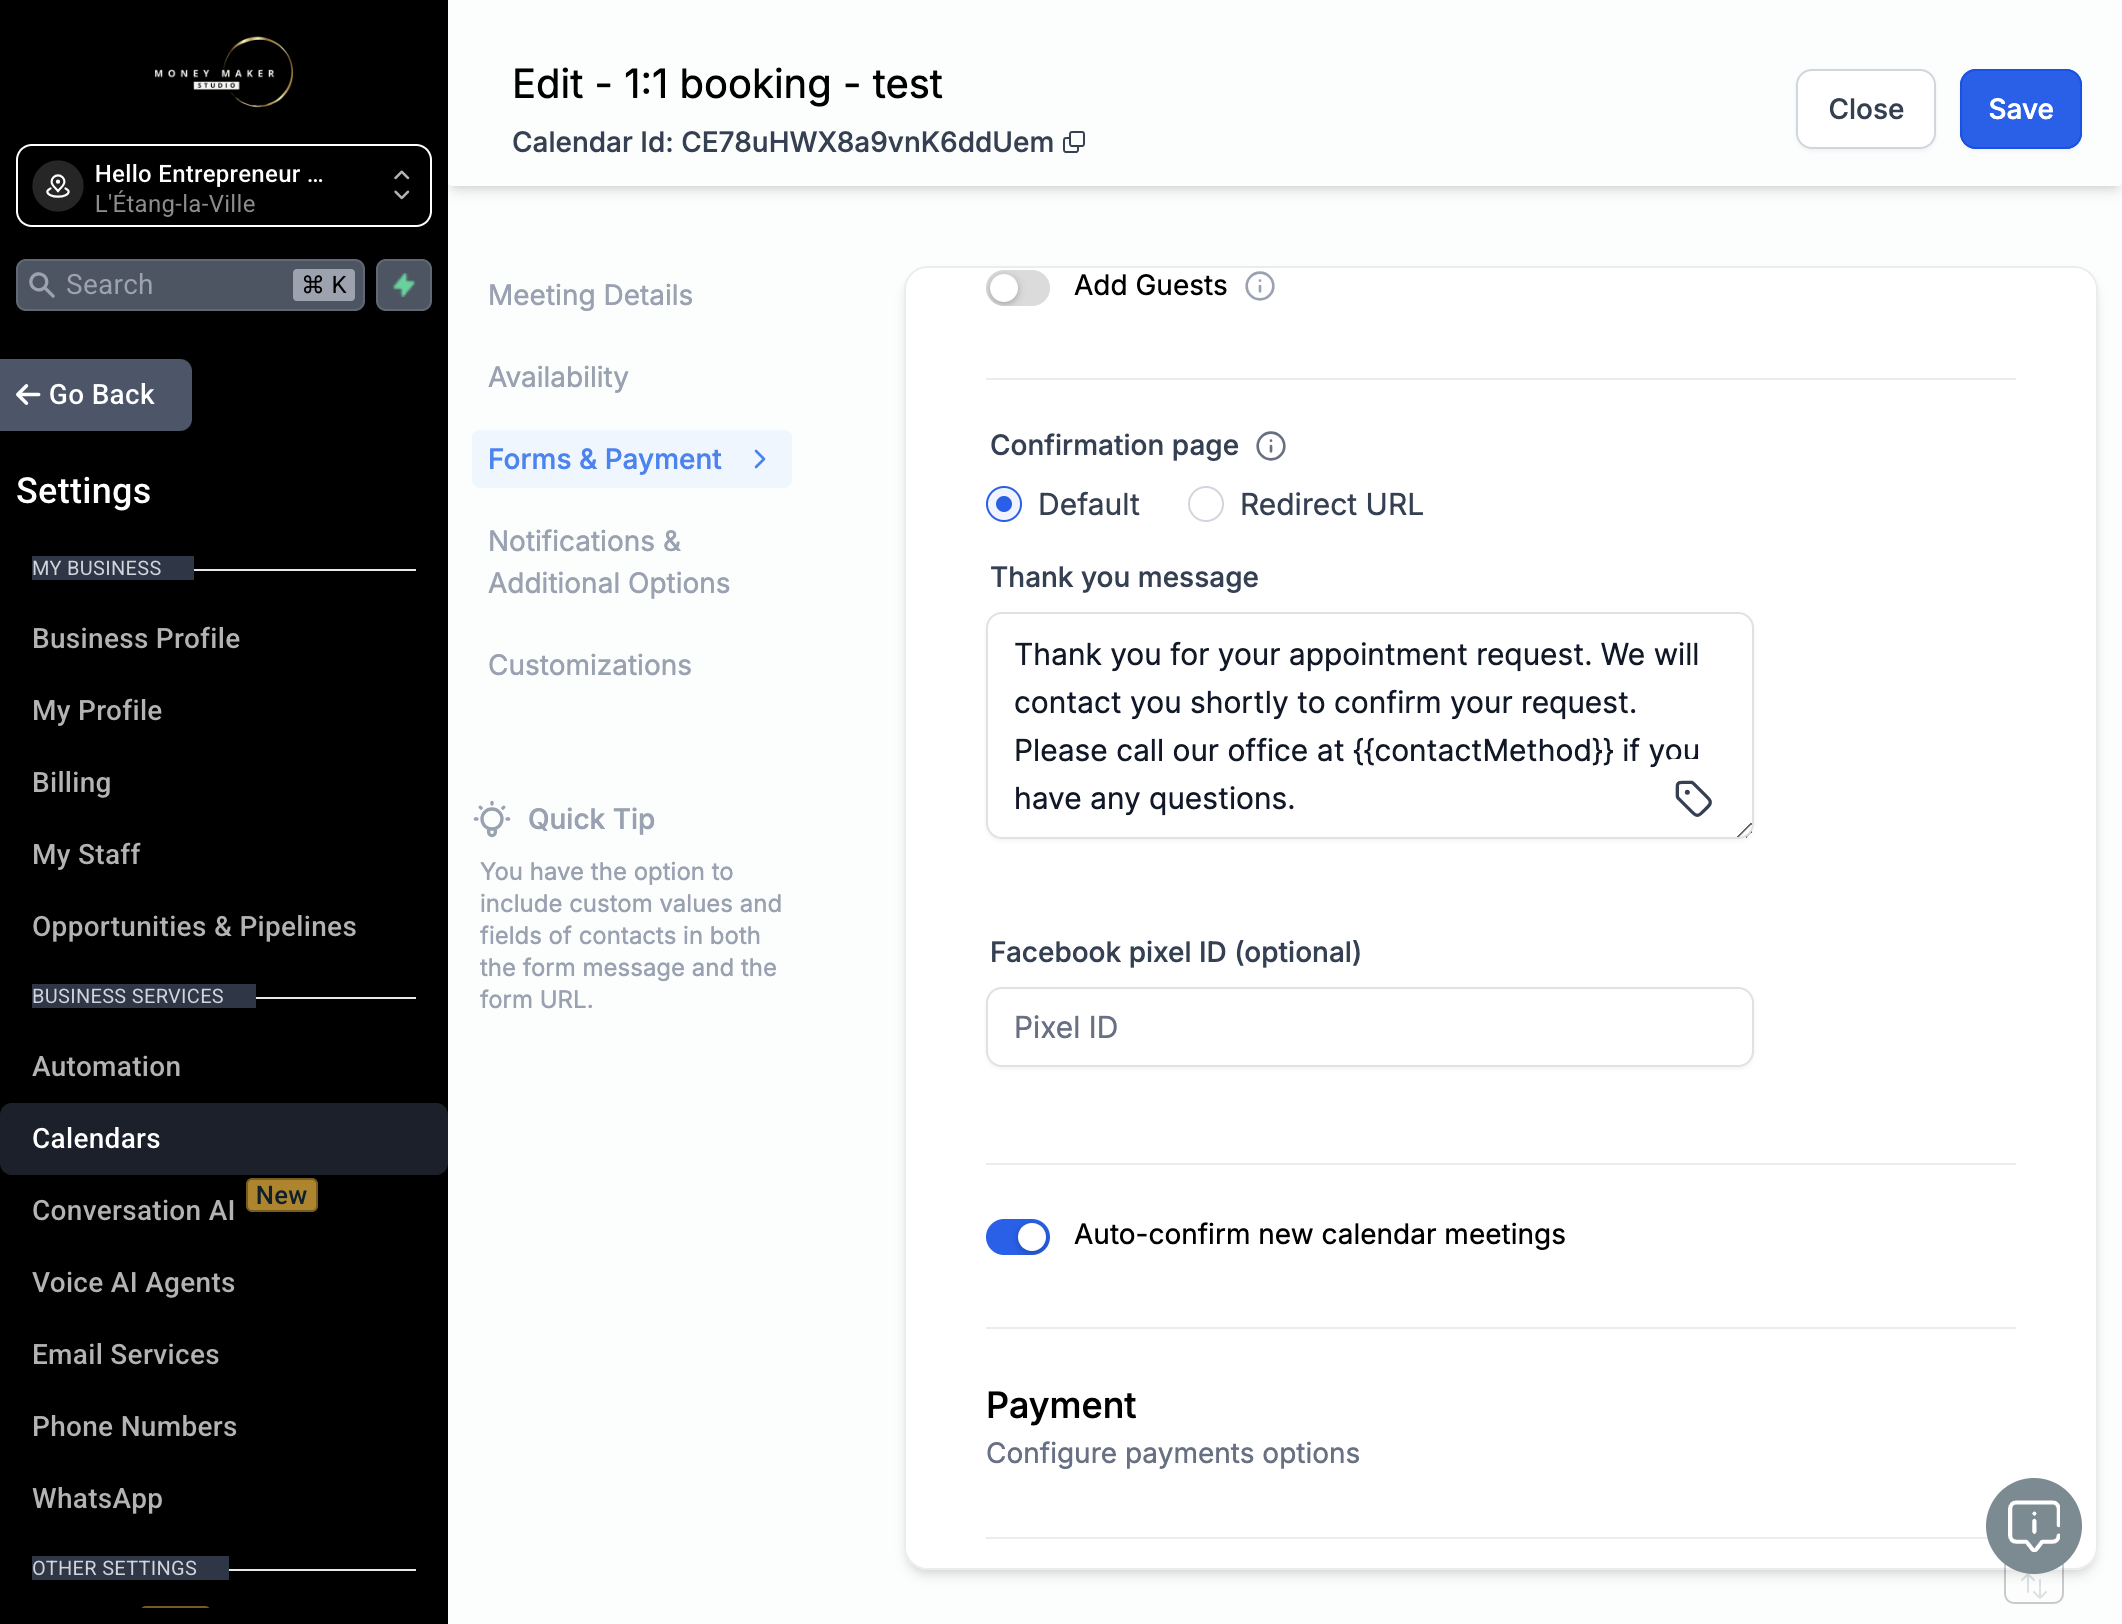Select the Redirect URL radio option

(x=1206, y=504)
